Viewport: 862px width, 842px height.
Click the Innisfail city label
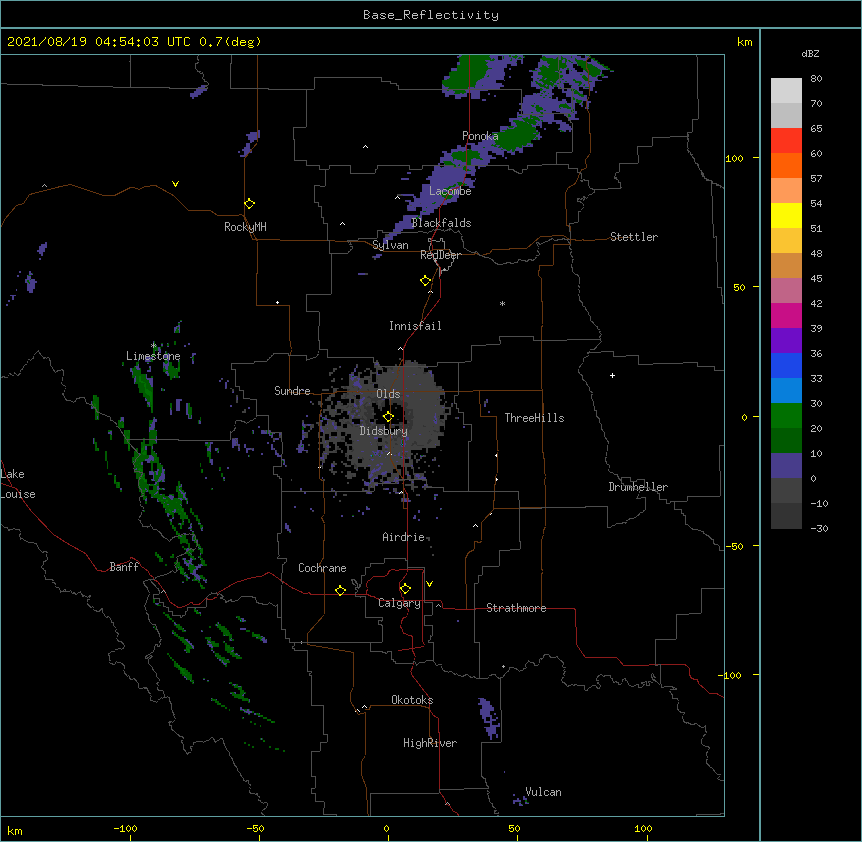[x=415, y=326]
